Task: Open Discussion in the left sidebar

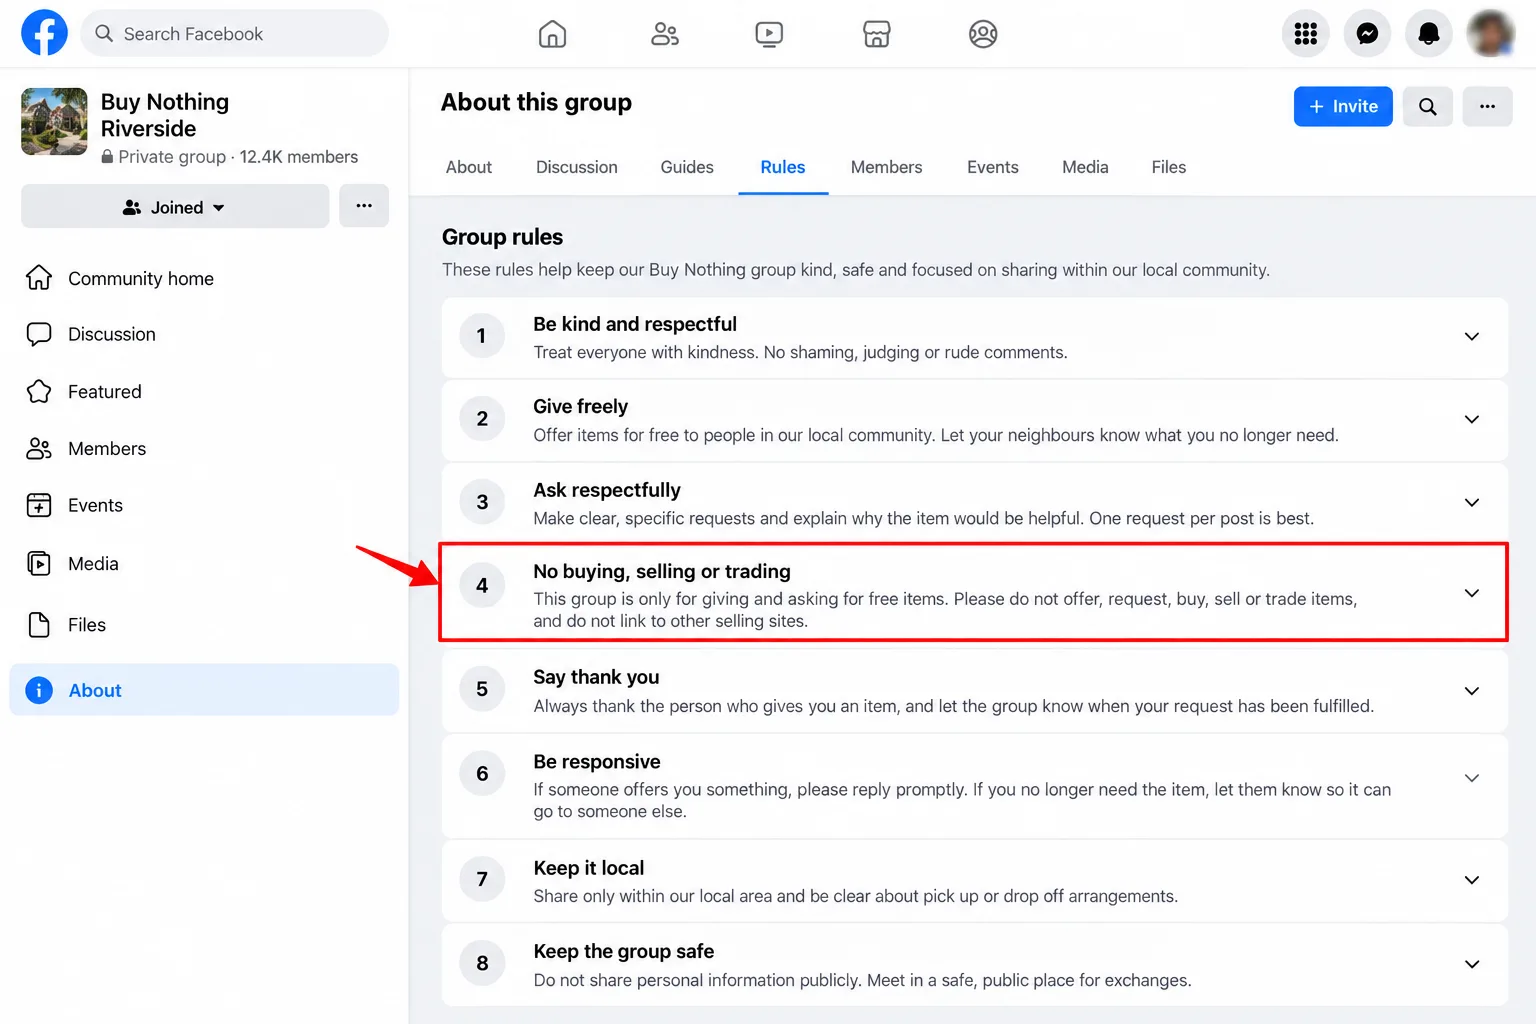Action: 204,334
